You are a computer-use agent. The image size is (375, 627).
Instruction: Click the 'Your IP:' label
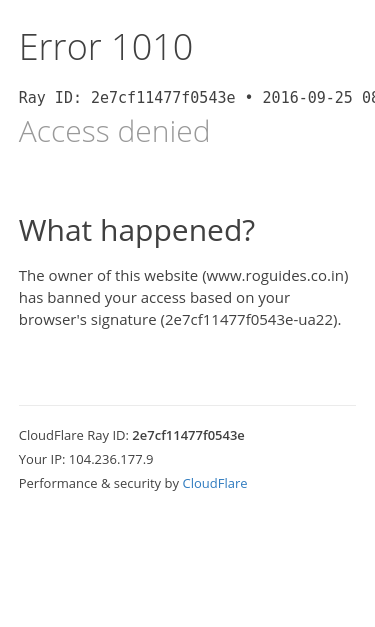[x=42, y=459]
